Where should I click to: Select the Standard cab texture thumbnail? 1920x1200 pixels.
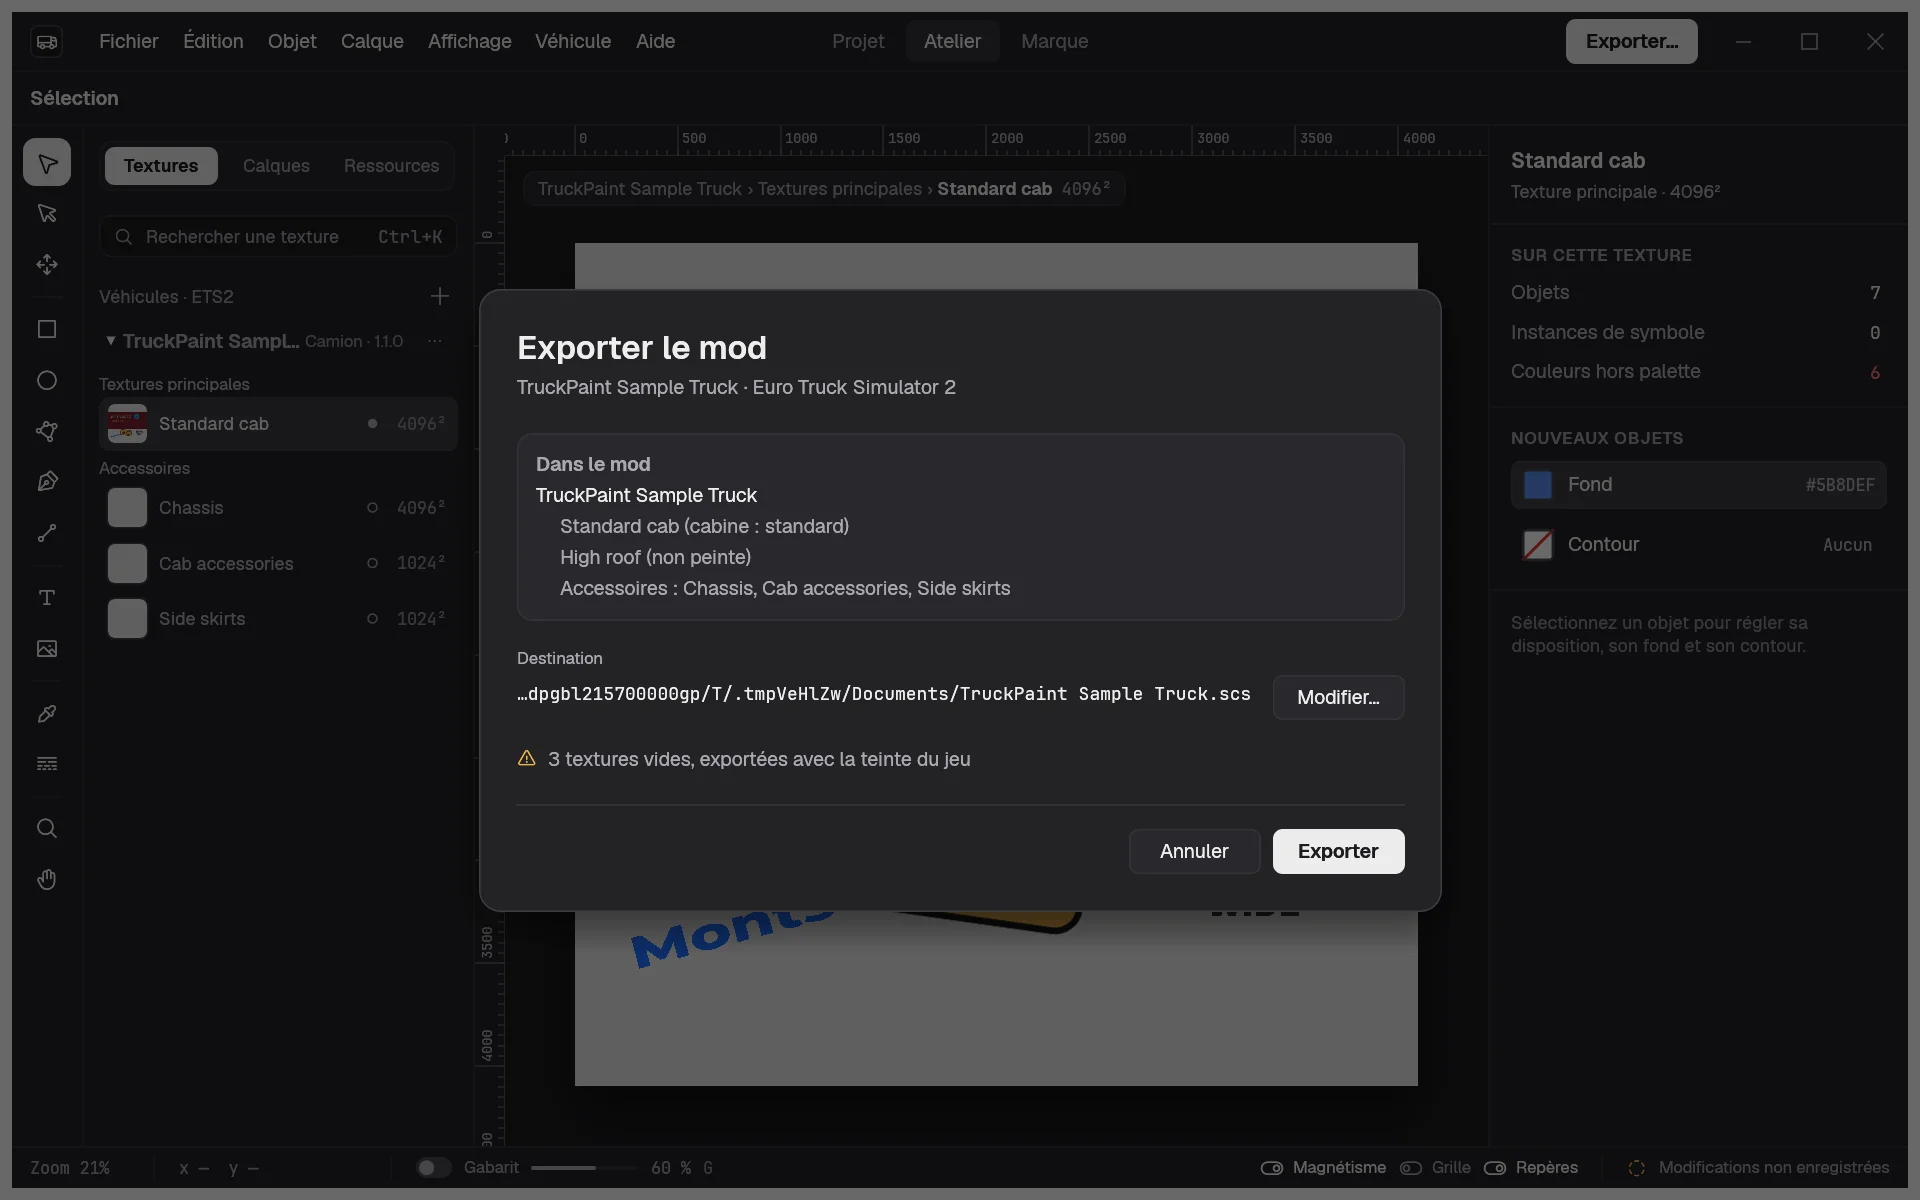[127, 424]
